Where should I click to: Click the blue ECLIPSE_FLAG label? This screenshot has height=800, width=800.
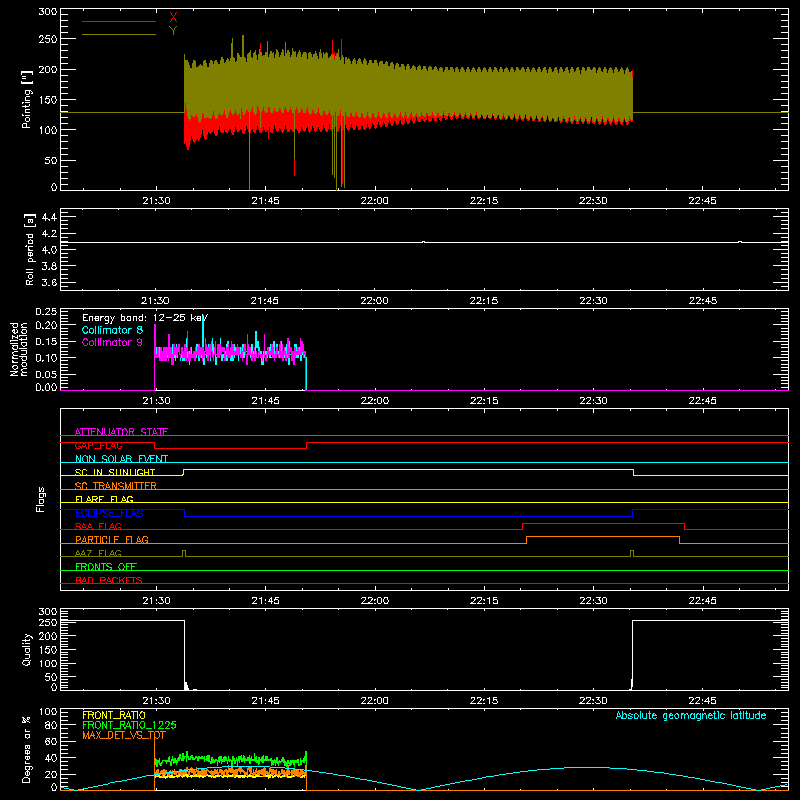point(109,513)
